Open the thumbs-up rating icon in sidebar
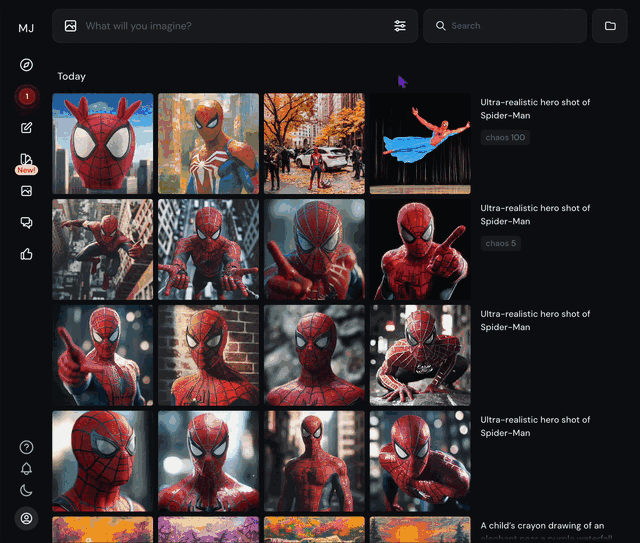 [27, 254]
